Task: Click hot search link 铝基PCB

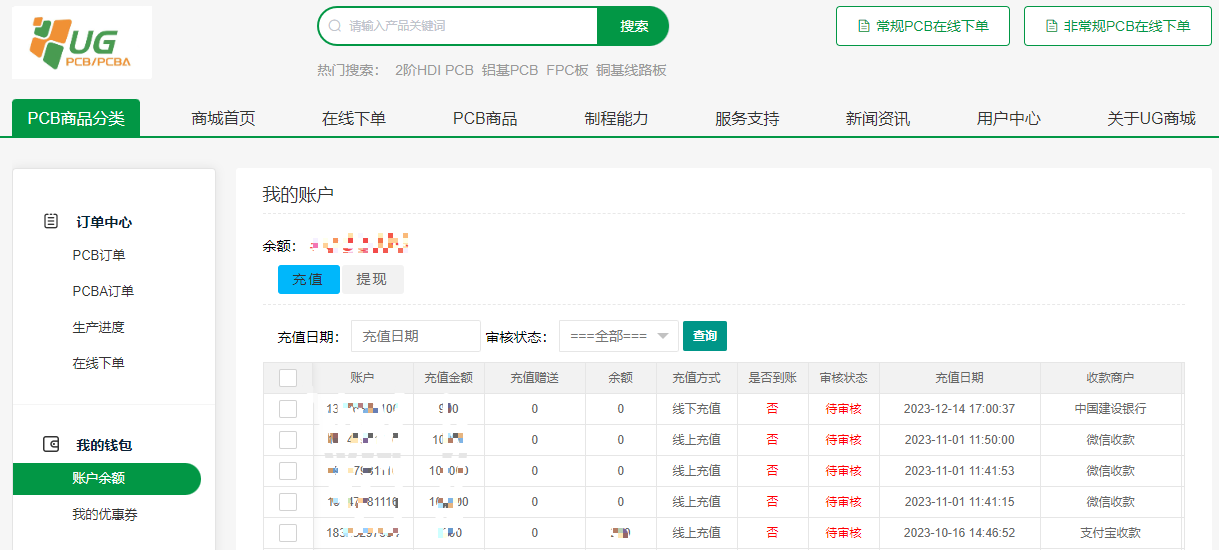Action: pos(510,70)
